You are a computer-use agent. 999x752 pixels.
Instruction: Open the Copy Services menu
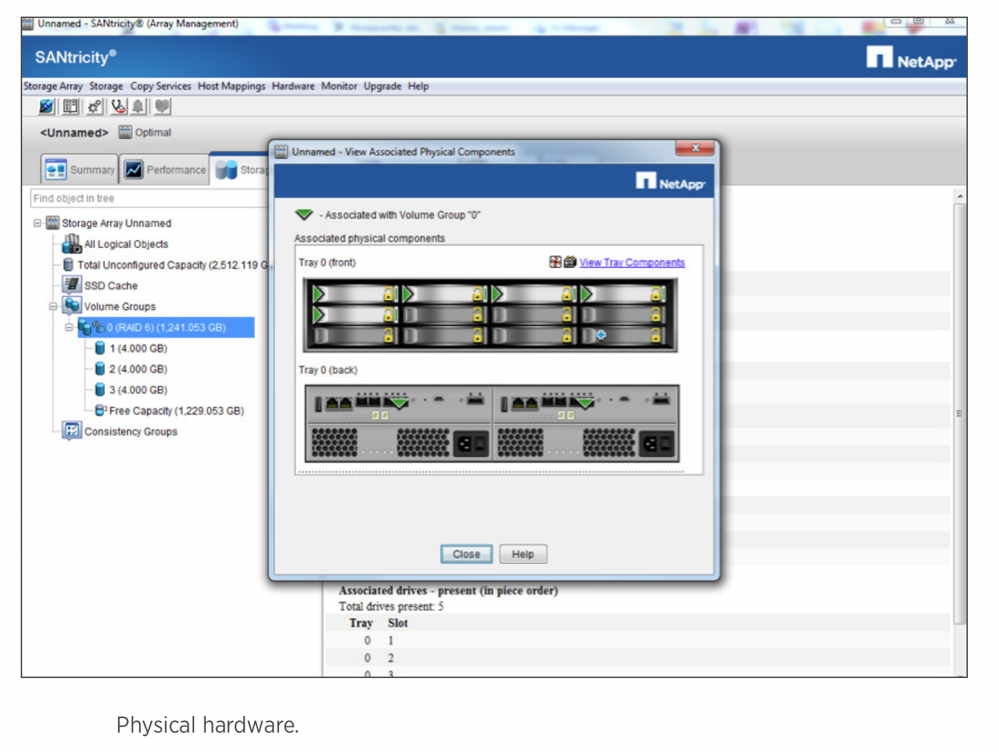pyautogui.click(x=161, y=86)
